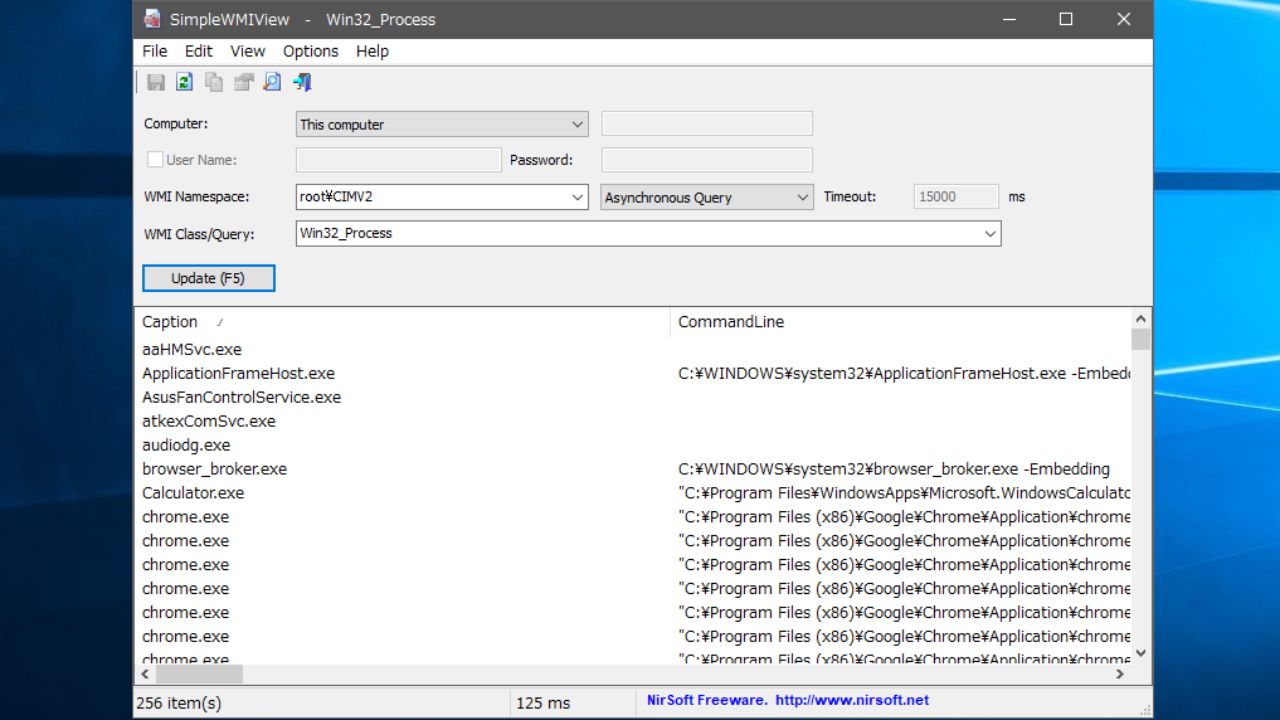Click the Update (F5) button
The width and height of the screenshot is (1280, 720).
pos(208,278)
